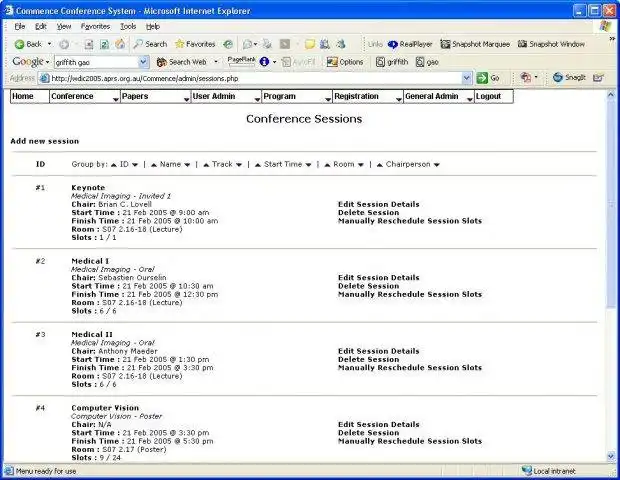Click the Address bar URL field

tap(251, 78)
